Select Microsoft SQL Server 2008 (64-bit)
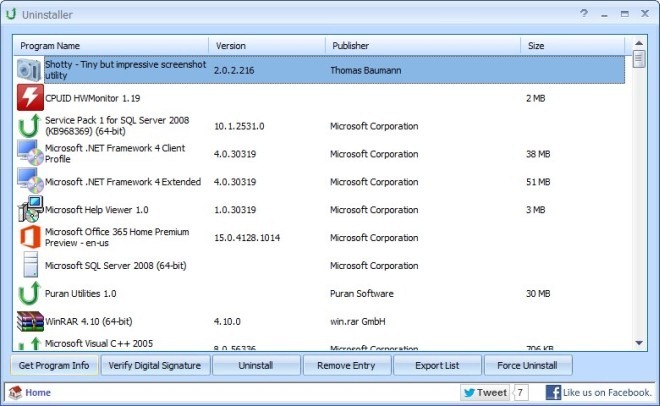Screen dimensions: 660x406 [115, 265]
